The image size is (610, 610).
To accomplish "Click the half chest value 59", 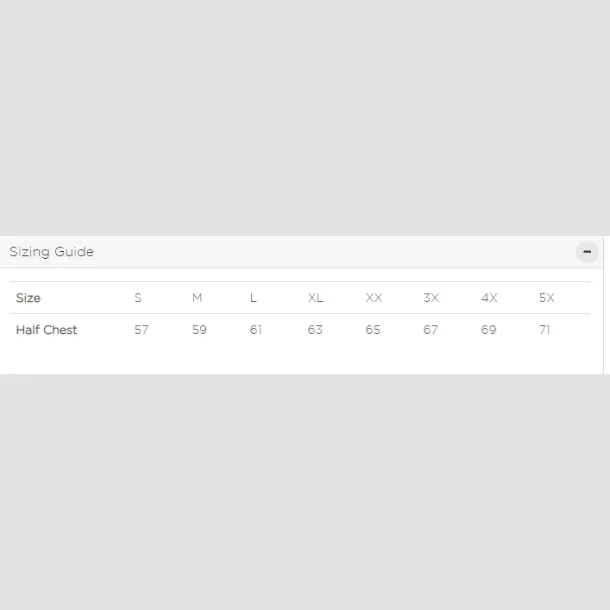I will [199, 330].
